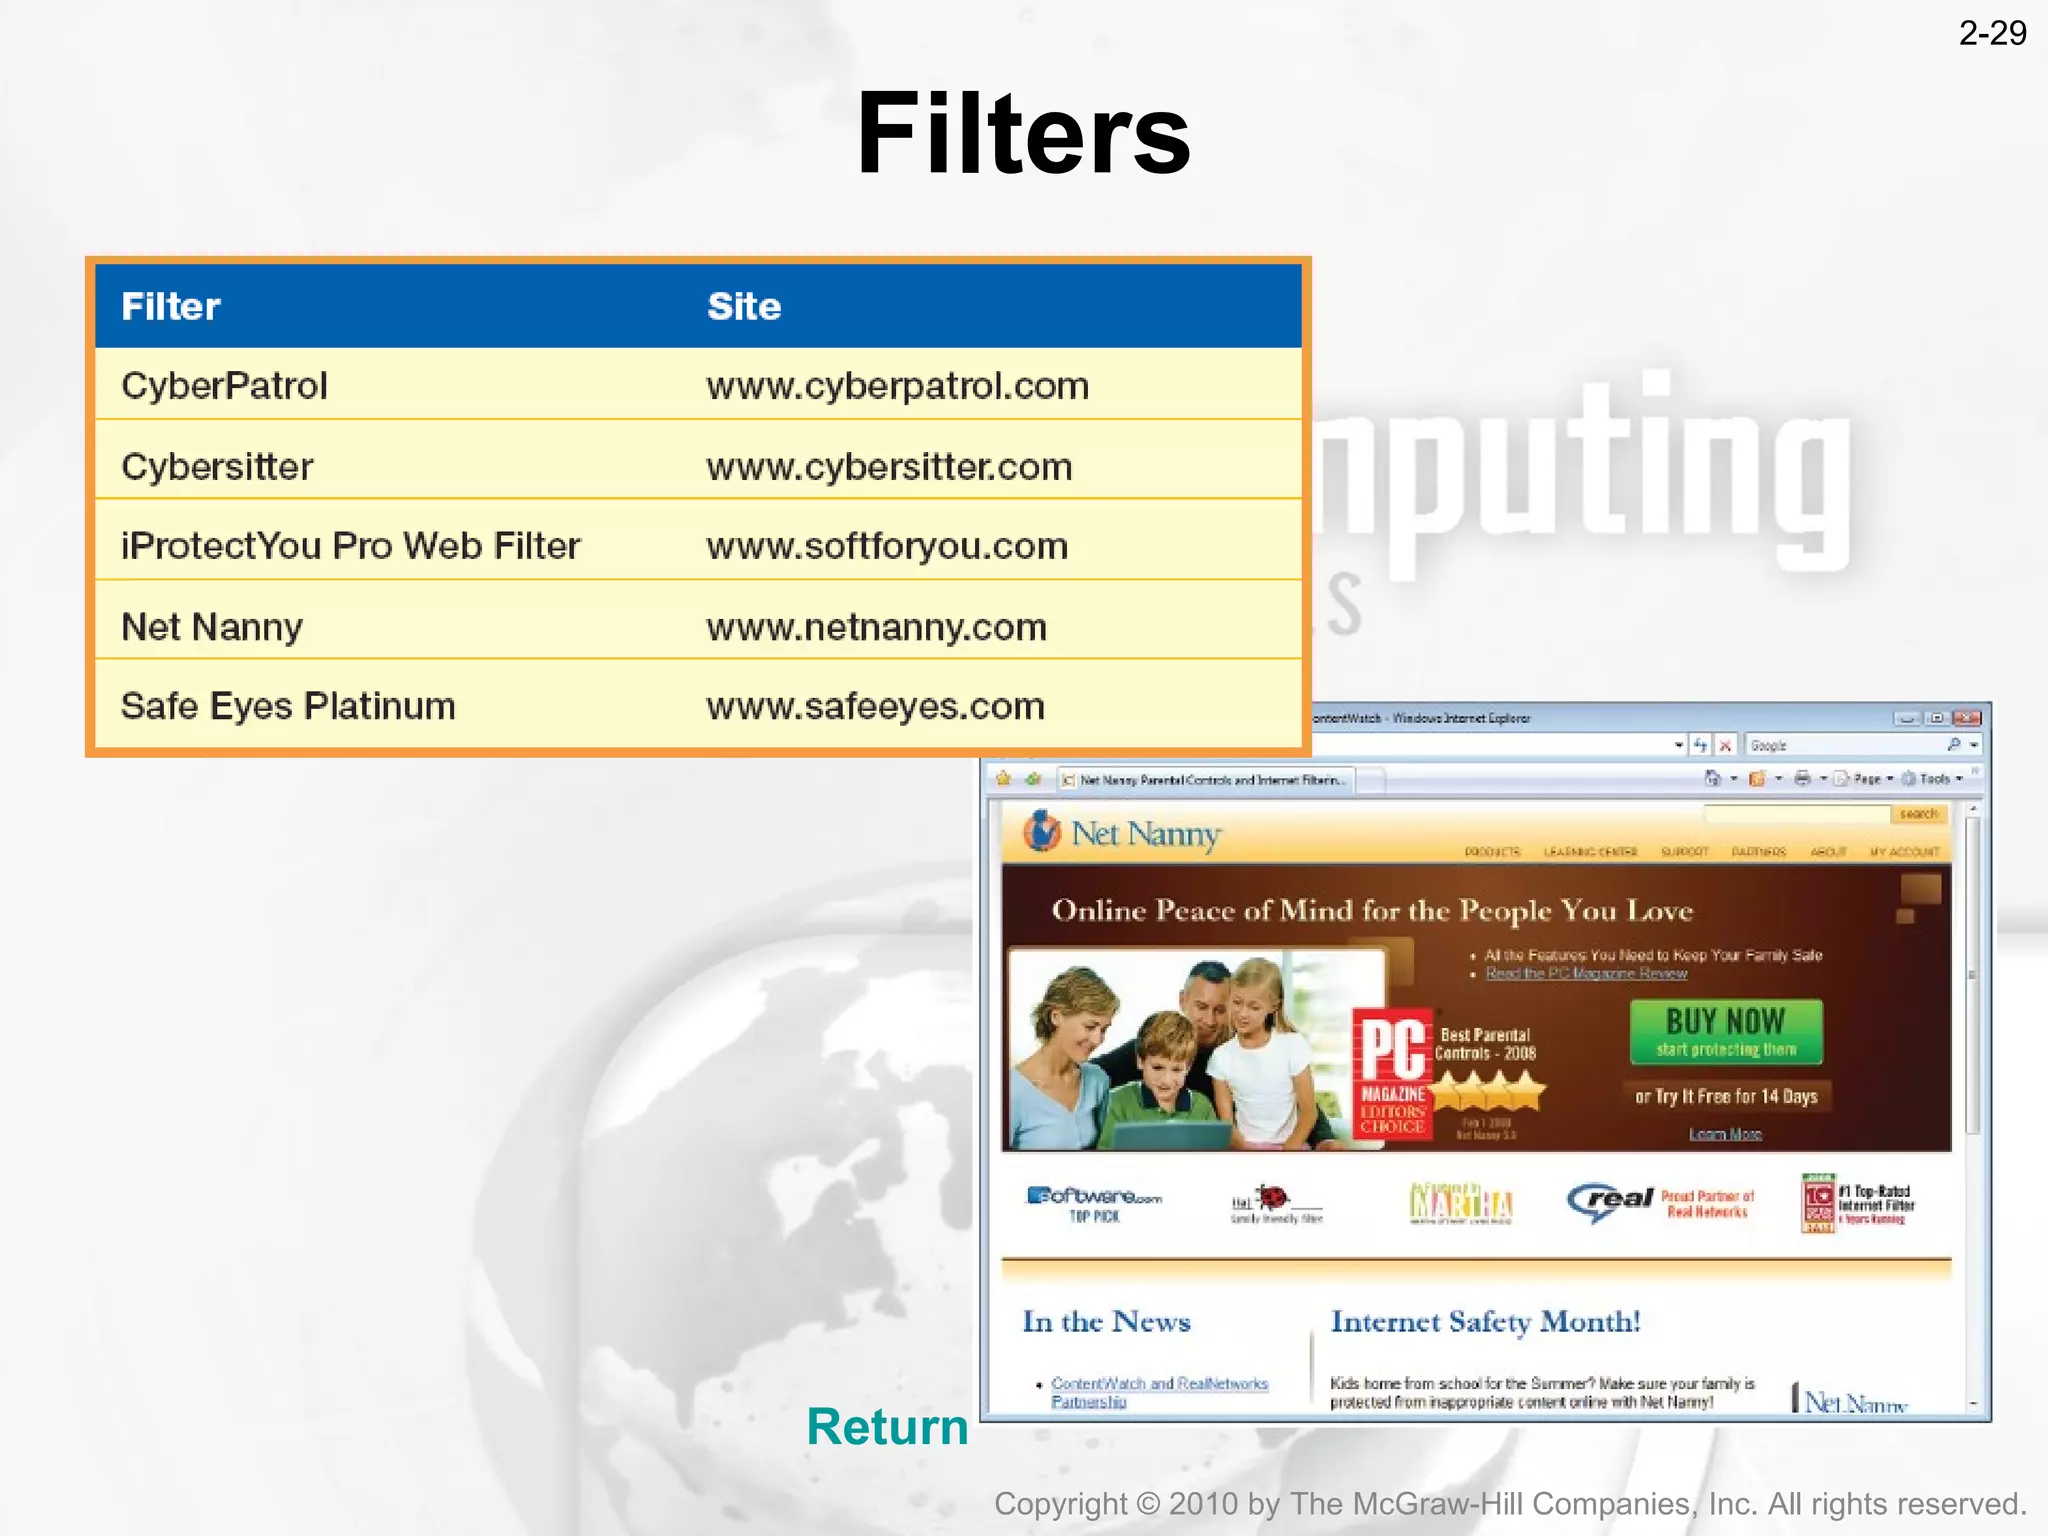Click the iProtectYou Pro Web Filter name
2048x1536 pixels.
(350, 546)
